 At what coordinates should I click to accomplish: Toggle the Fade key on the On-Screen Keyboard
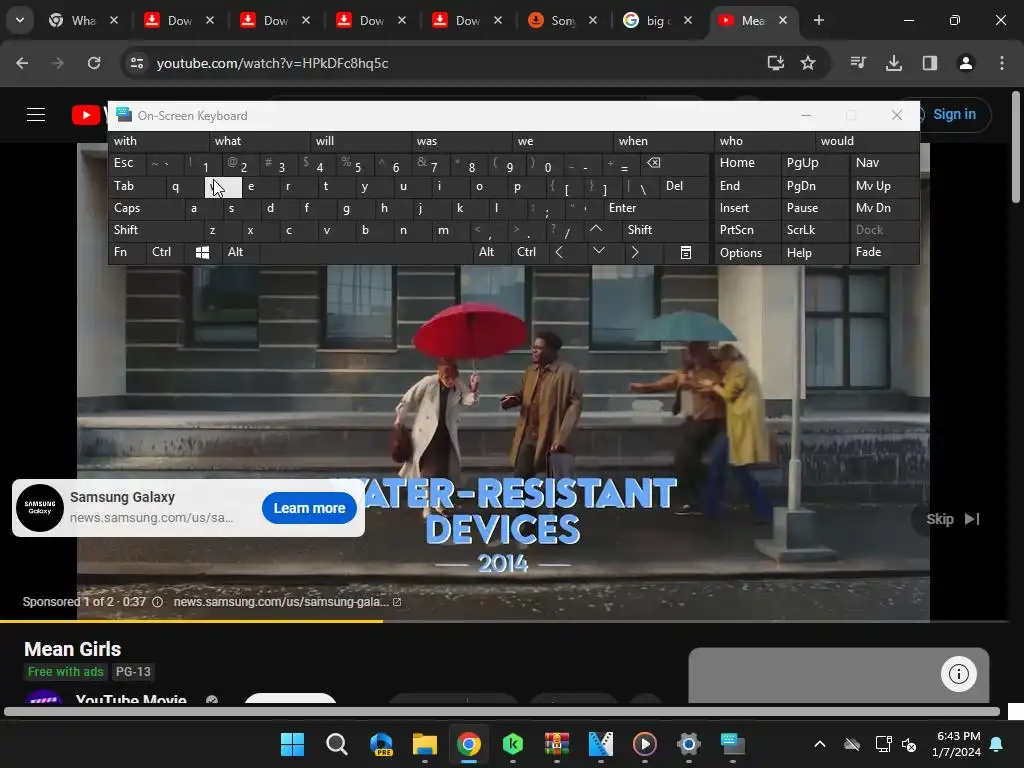point(884,252)
